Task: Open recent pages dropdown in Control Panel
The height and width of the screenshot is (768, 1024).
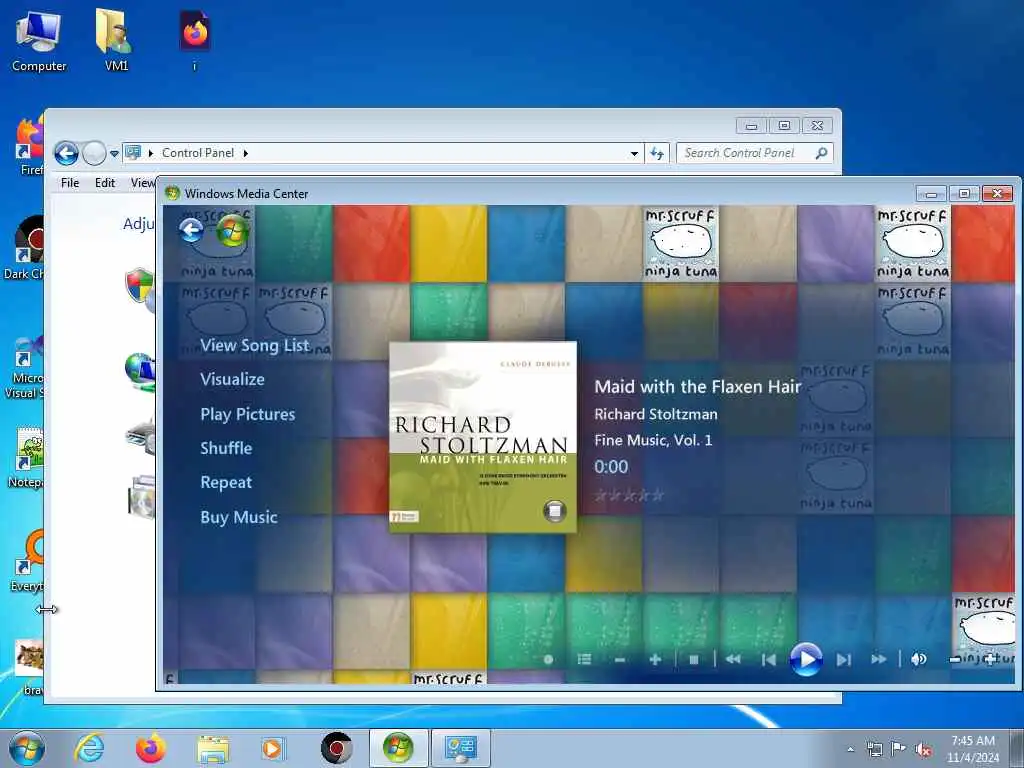Action: pos(114,153)
